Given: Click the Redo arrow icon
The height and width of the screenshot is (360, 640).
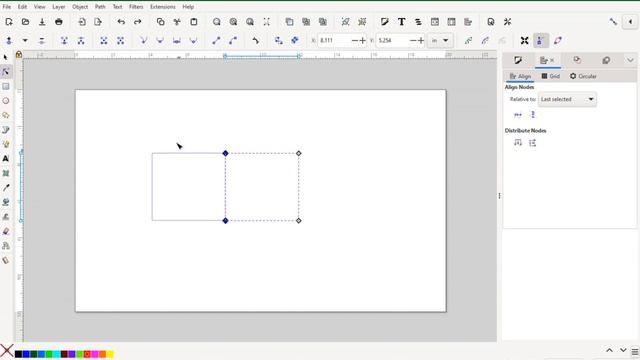Looking at the screenshot, I should 138,22.
